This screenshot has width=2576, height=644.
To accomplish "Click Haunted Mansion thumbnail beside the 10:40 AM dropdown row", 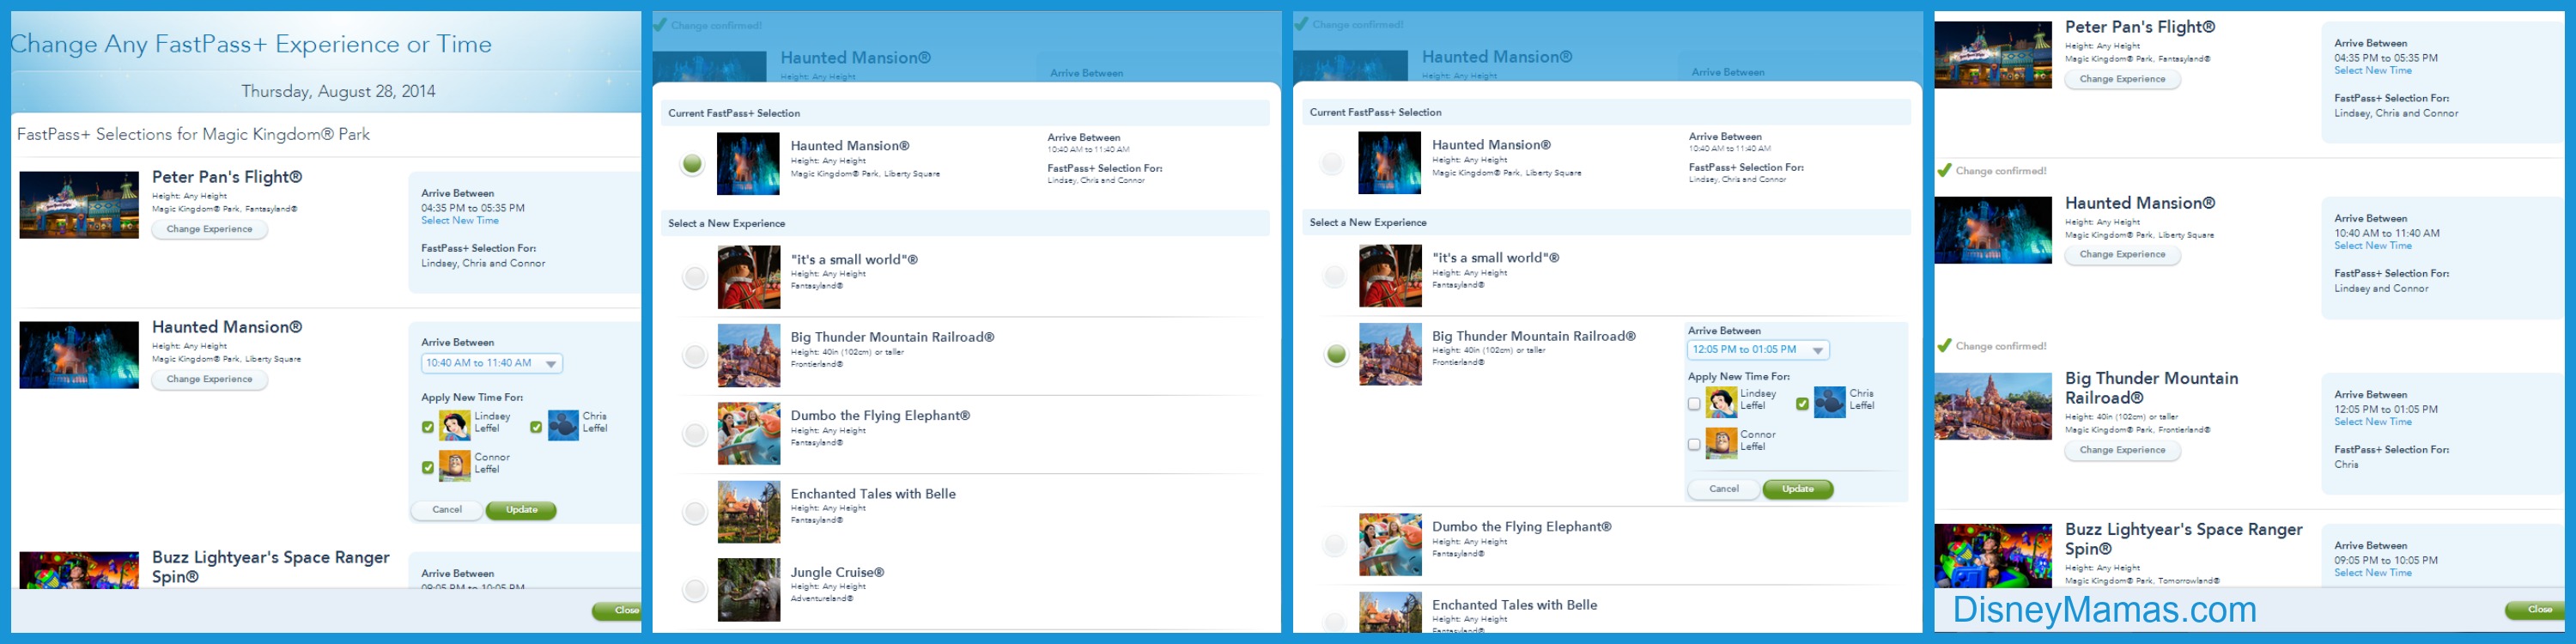I will click(79, 355).
